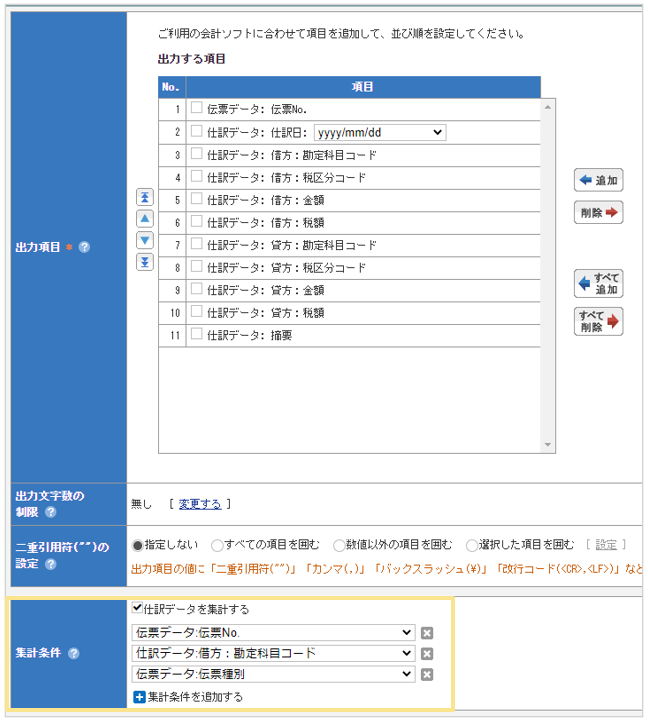
Task: Click the move-to-bottom arrow icon
Action: [x=144, y=262]
